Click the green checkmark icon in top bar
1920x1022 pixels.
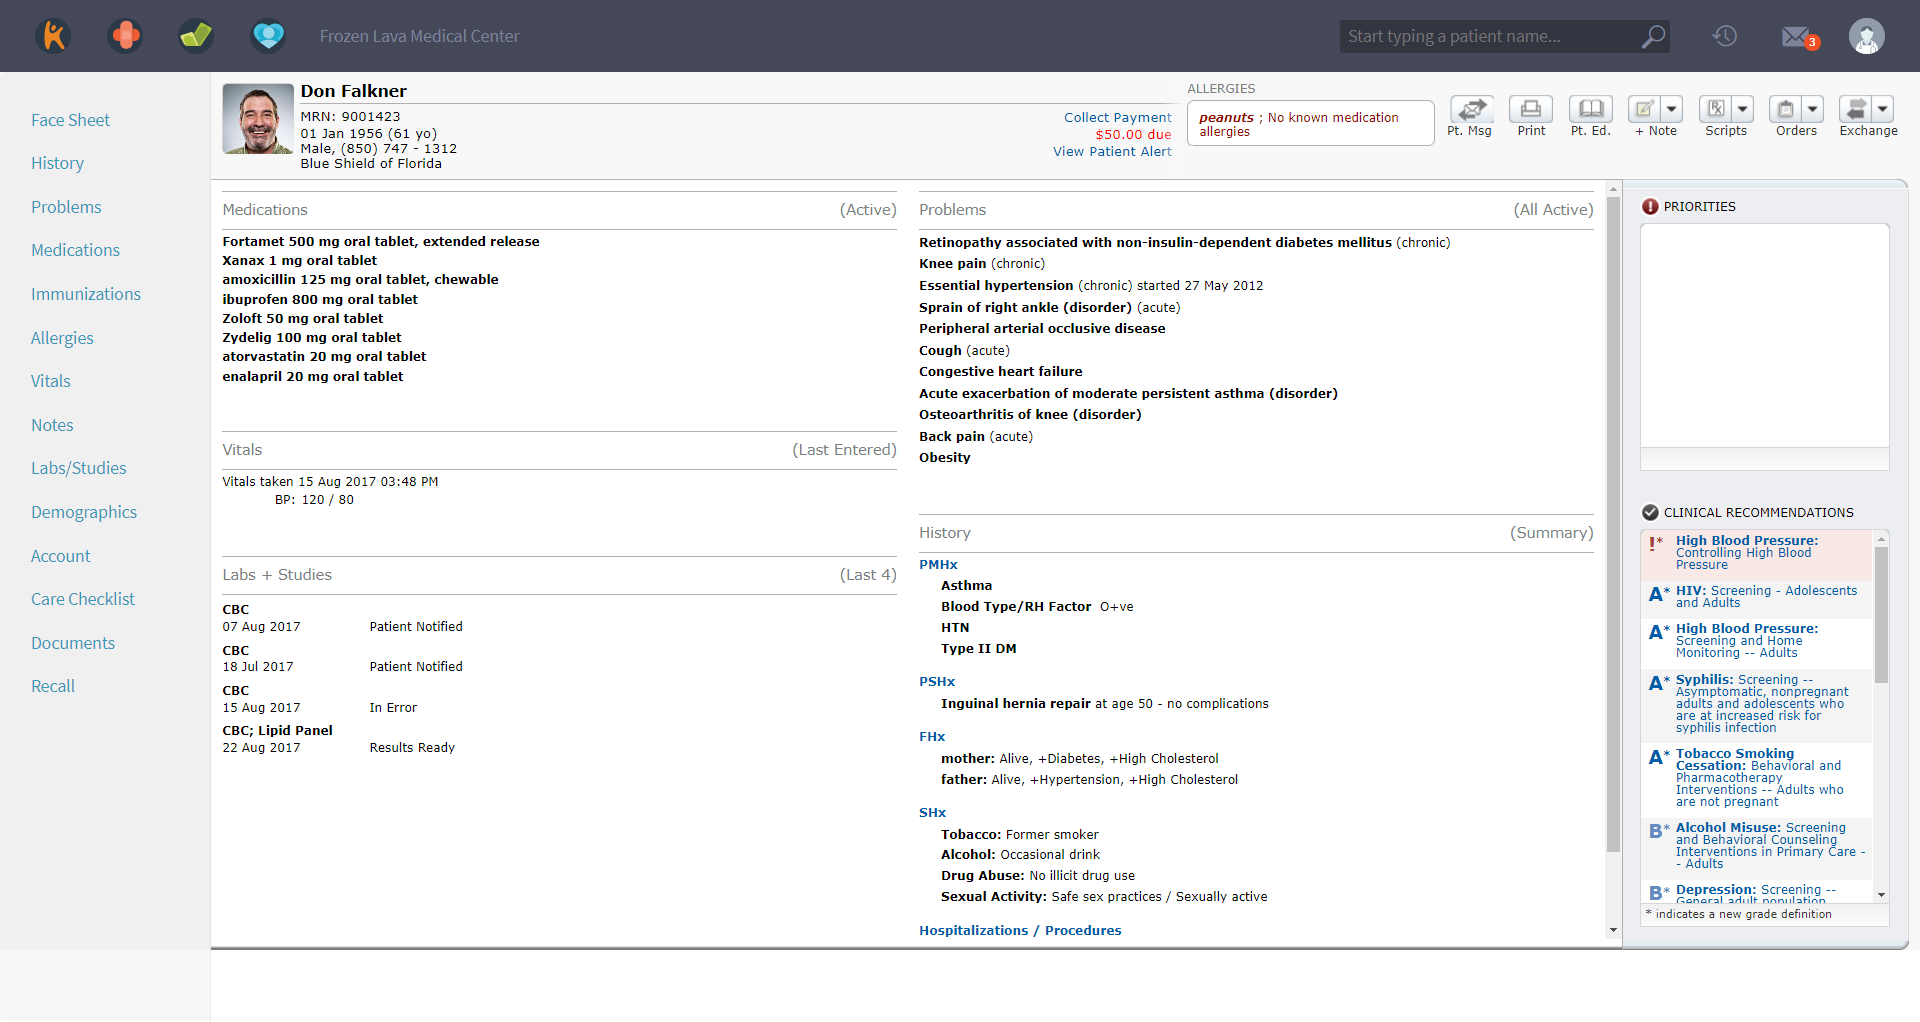click(196, 36)
